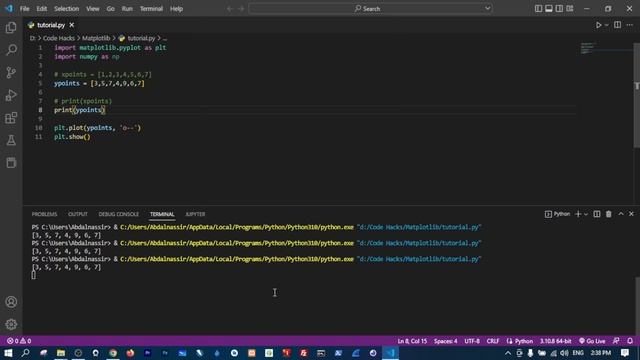
Task: Show hidden system tray icons chevron
Action: (x=508, y=353)
